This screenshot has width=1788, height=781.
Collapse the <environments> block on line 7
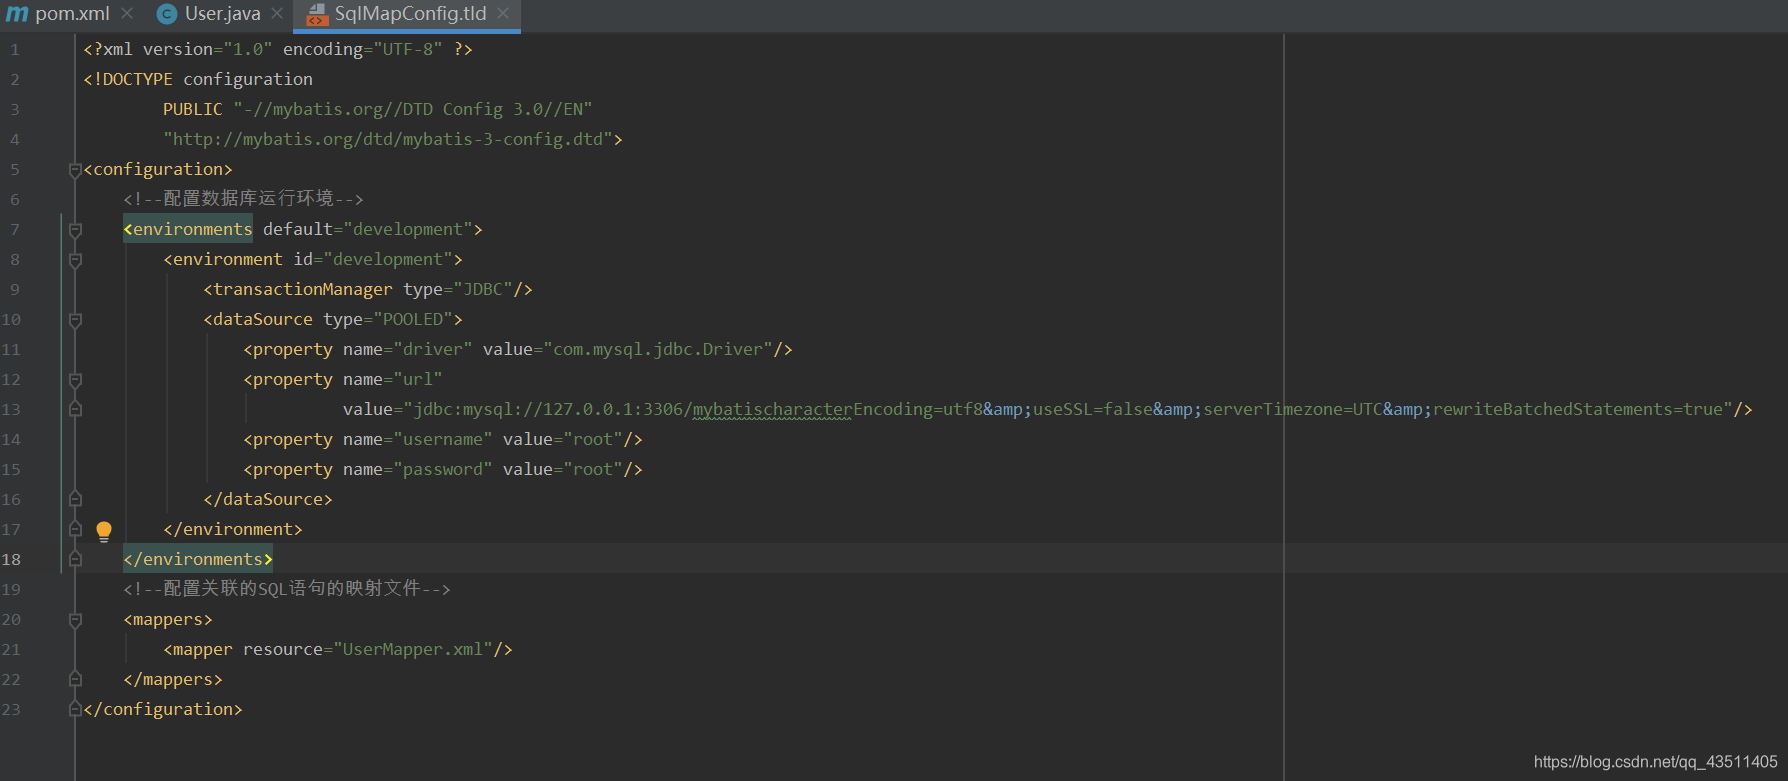click(x=75, y=230)
